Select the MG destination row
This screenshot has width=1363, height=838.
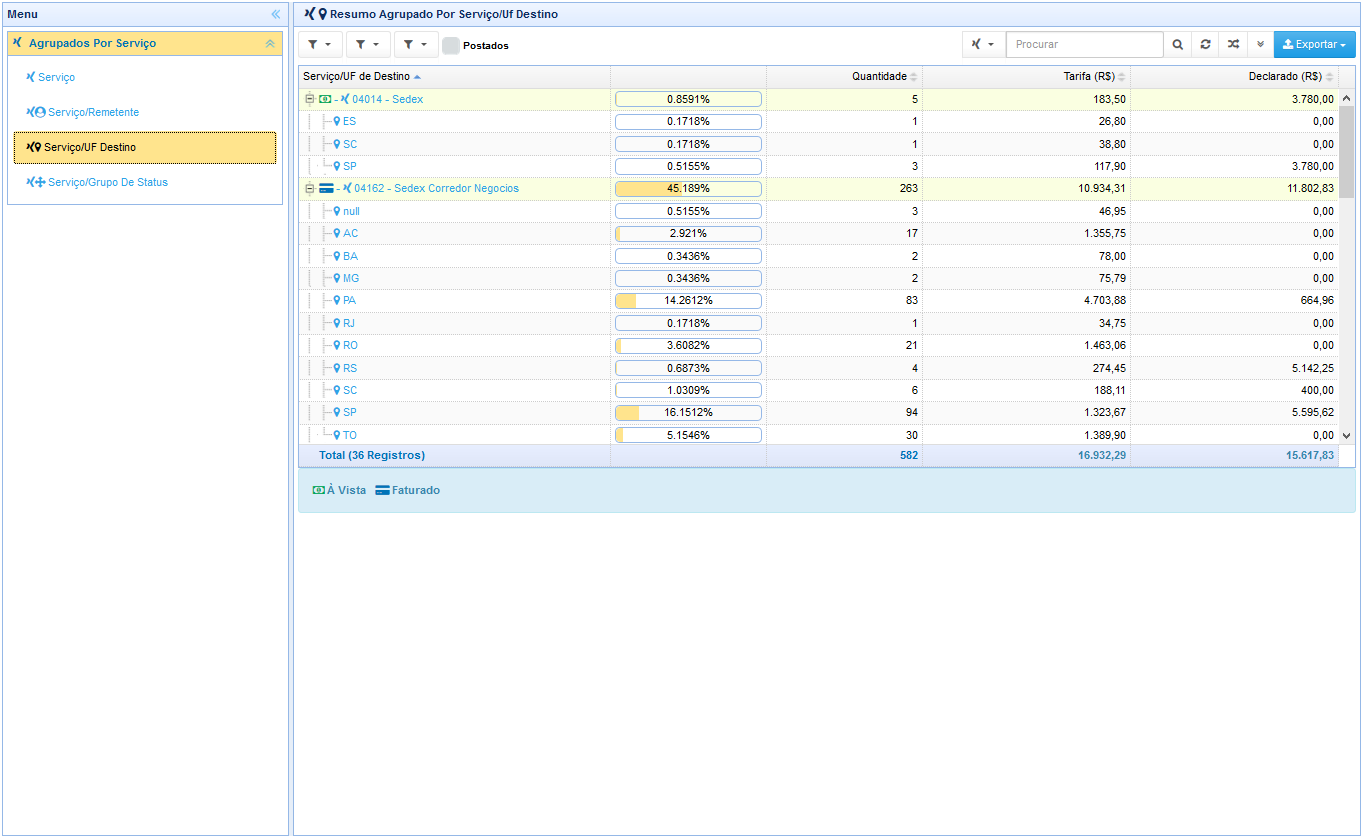[818, 278]
